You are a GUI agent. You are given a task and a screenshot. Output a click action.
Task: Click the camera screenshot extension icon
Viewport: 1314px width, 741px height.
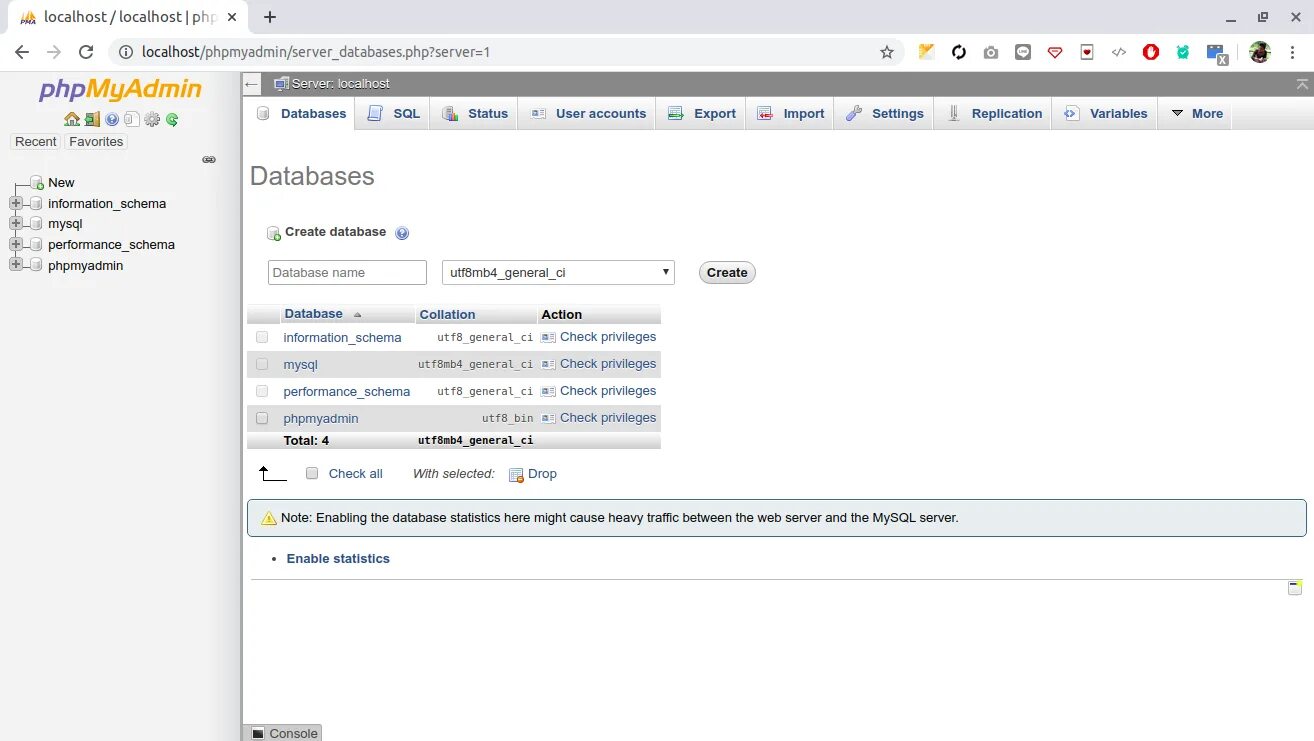[991, 52]
